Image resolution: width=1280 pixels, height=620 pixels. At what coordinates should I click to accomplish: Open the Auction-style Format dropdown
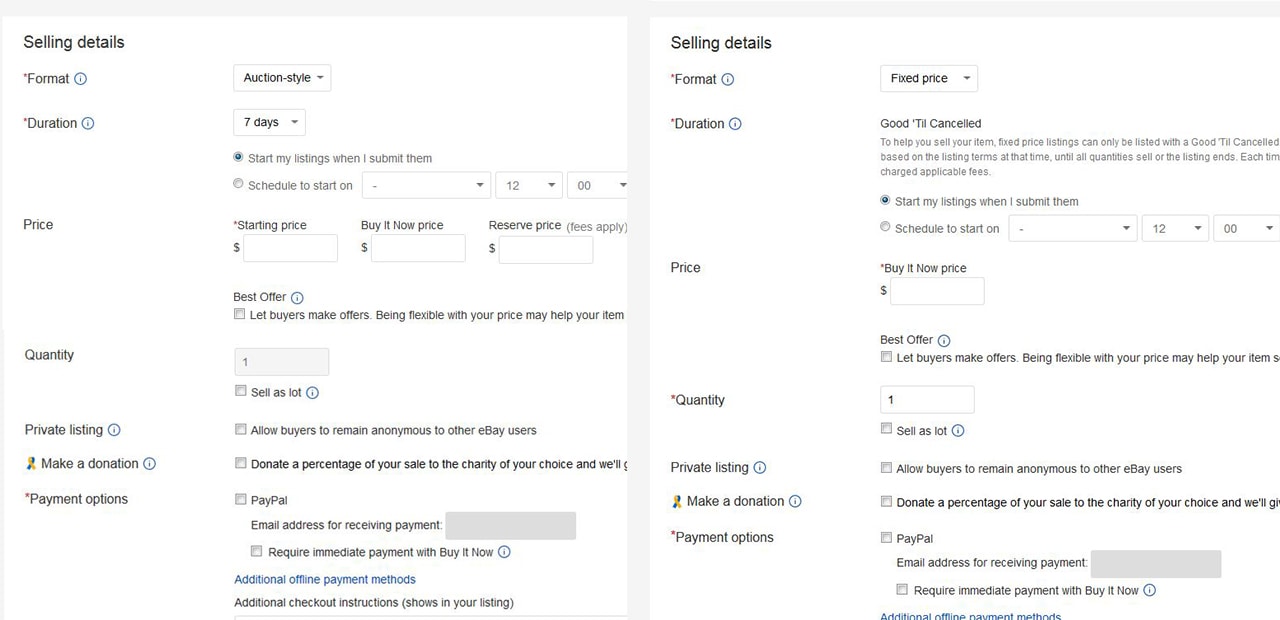pyautogui.click(x=282, y=77)
